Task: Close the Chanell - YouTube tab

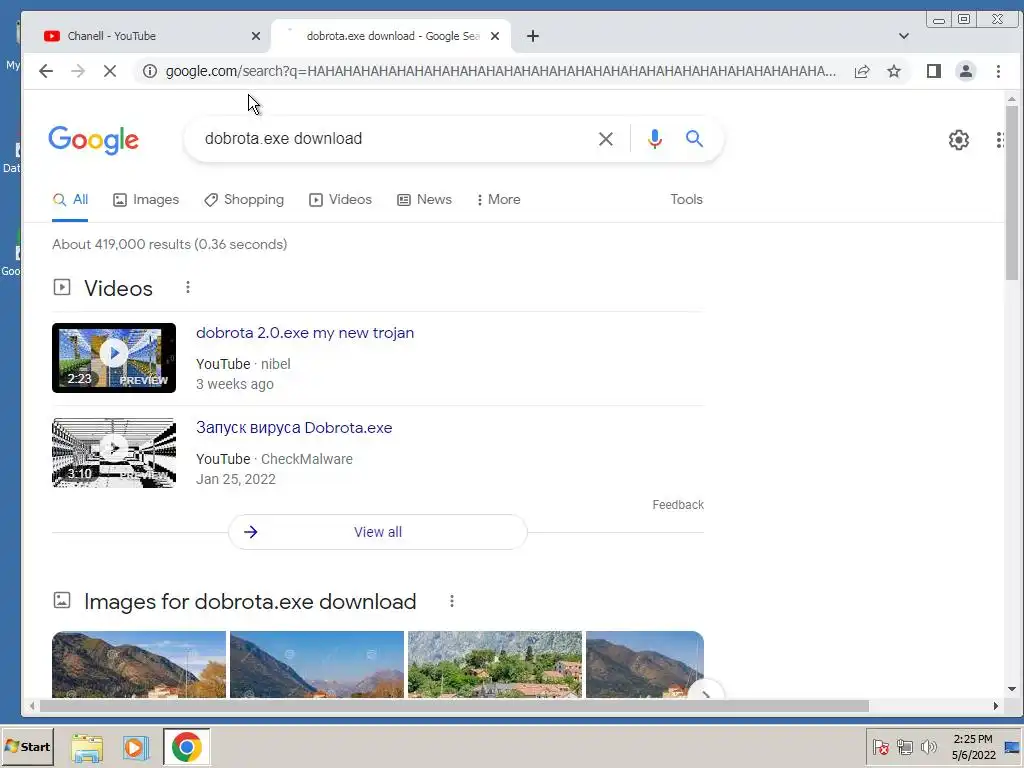Action: 256,36
